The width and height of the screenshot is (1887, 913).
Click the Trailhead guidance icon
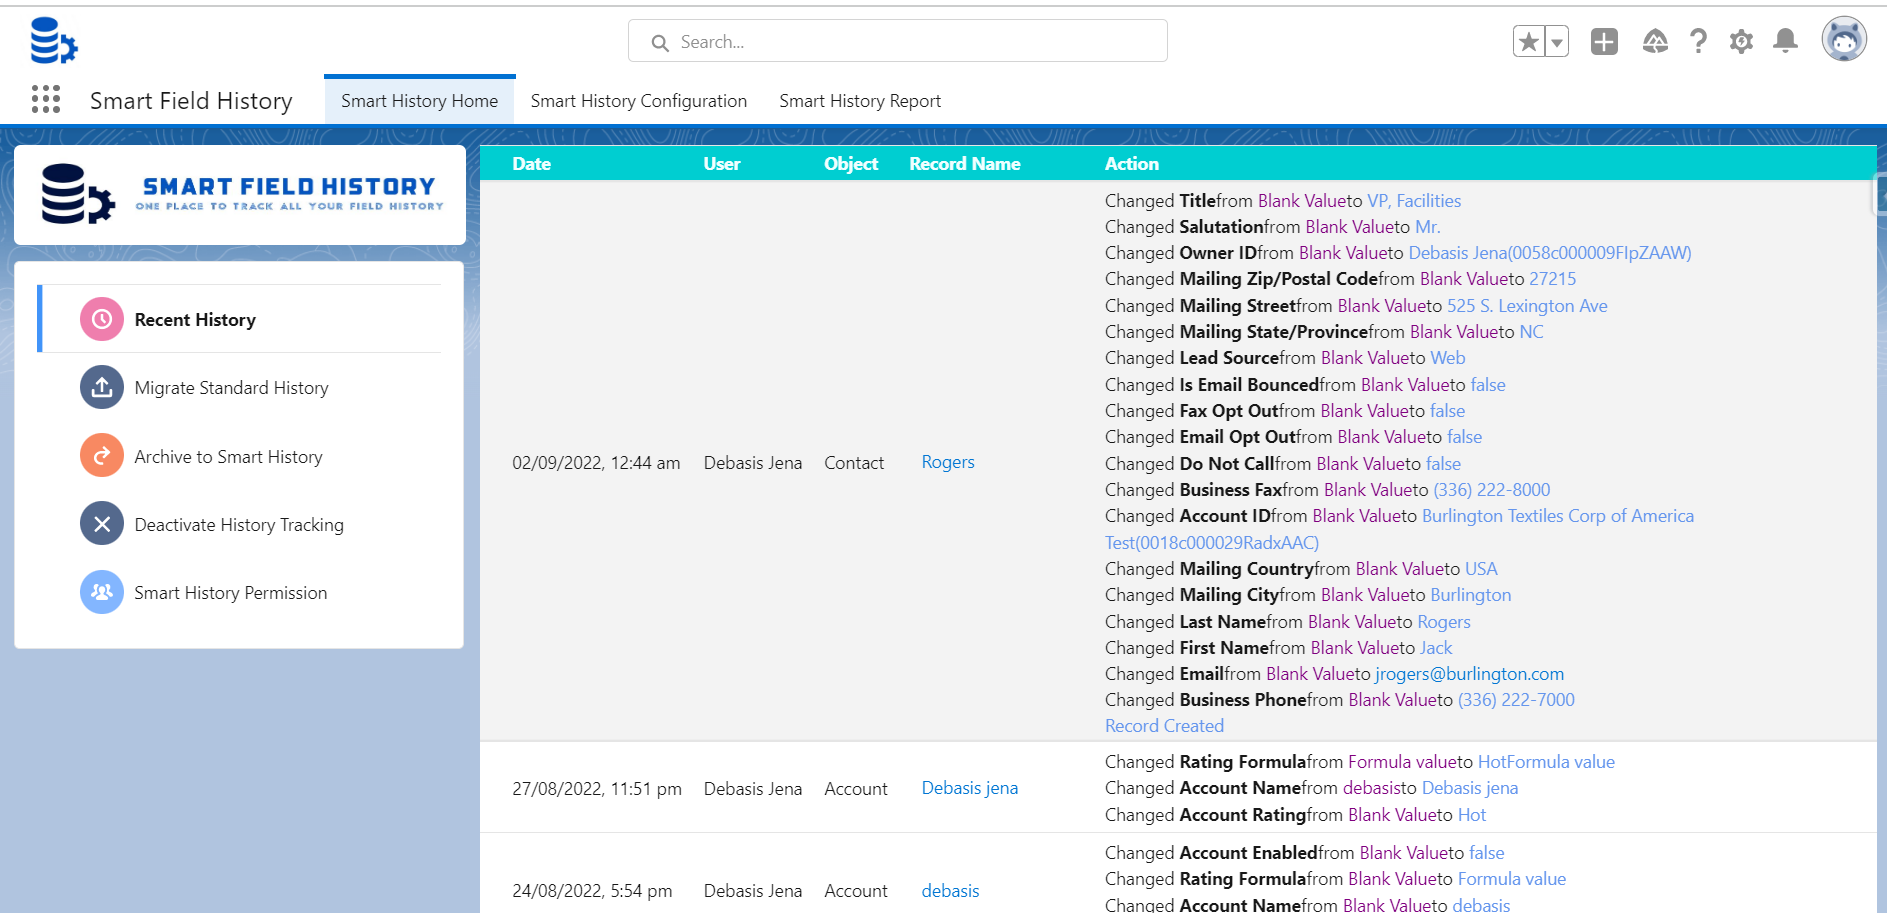click(1655, 42)
